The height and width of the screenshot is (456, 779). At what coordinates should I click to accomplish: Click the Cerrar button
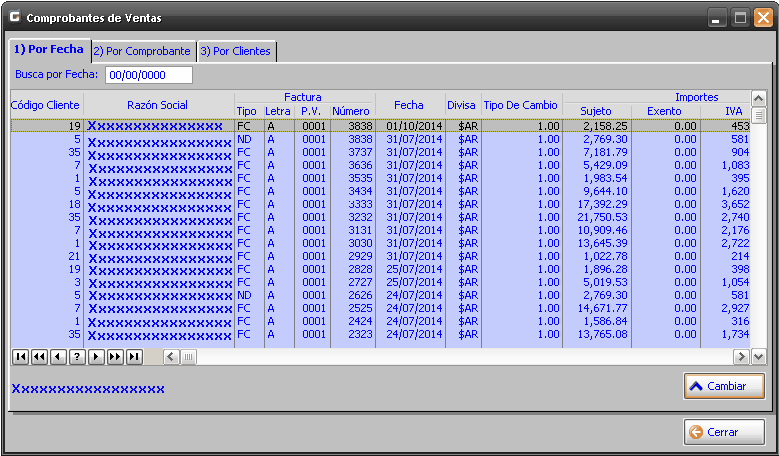[x=724, y=432]
